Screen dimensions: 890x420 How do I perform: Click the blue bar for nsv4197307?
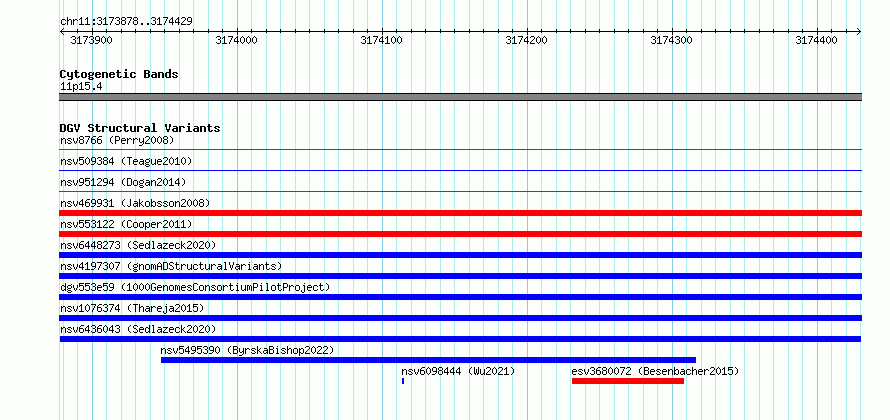(460, 276)
